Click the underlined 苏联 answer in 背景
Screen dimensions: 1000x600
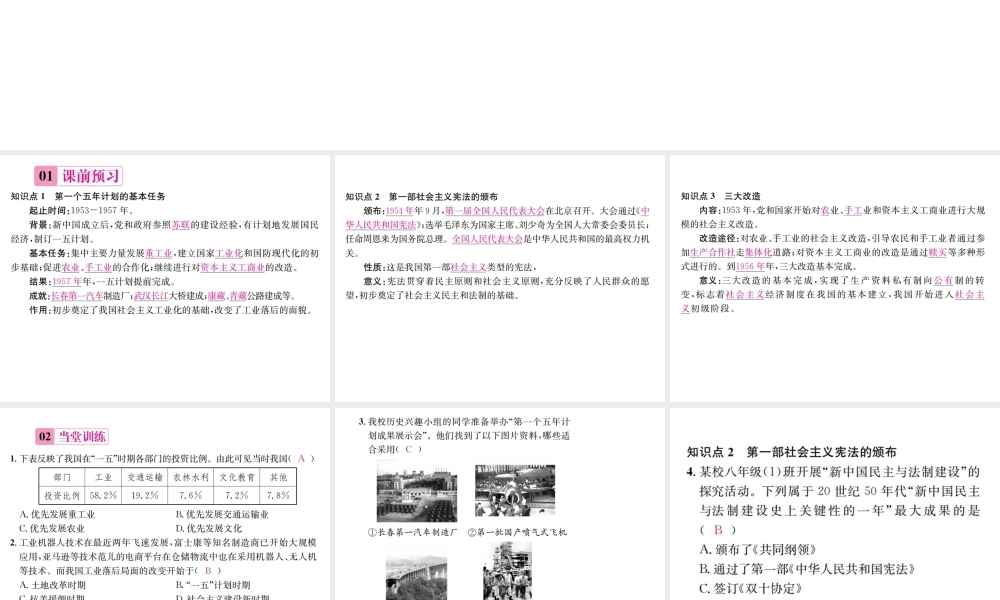tap(180, 225)
